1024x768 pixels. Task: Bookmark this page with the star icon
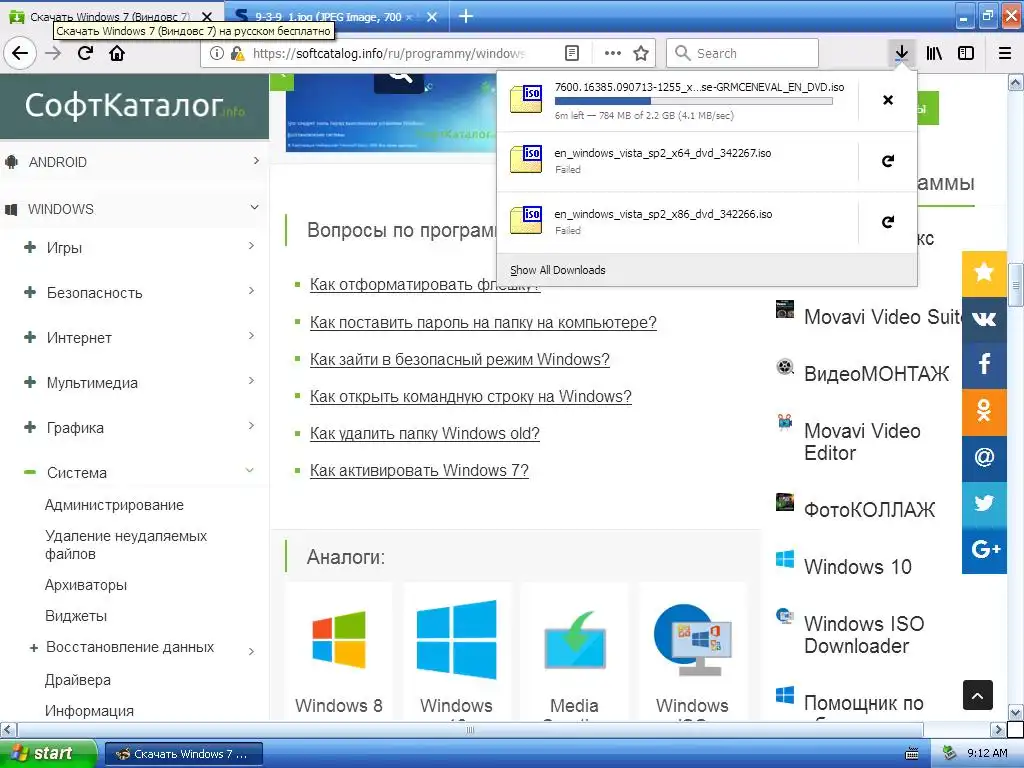click(641, 54)
